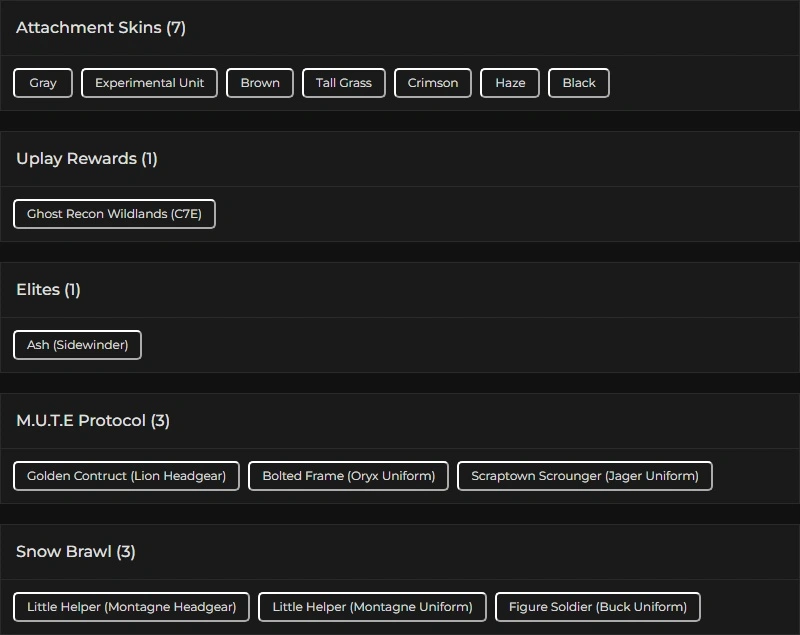Click the Experimental Unit skin tag
Screen dimensions: 800x635
click(149, 83)
